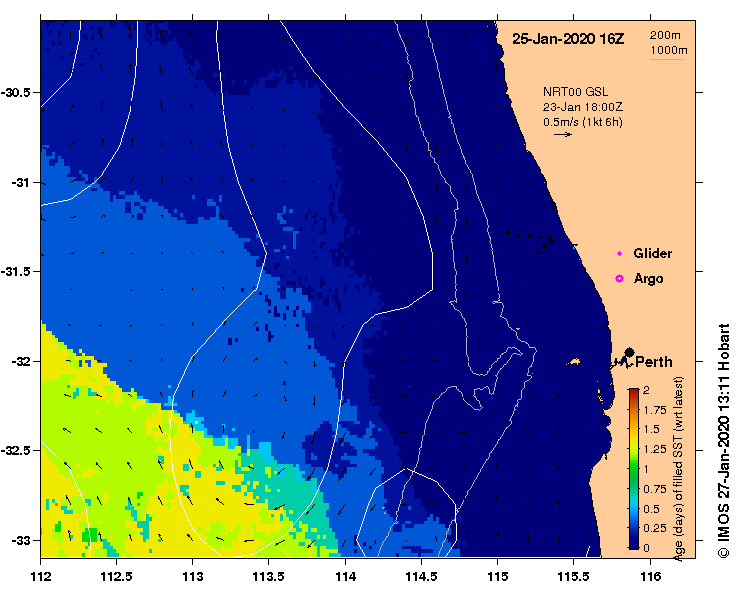Click the latitude label -30.5
Viewport: 739px width, 592px height.
(x=16, y=92)
